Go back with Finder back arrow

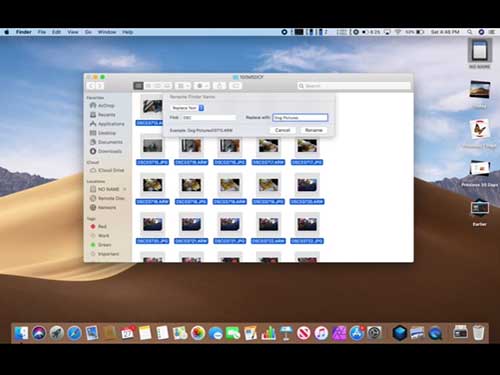[x=91, y=86]
